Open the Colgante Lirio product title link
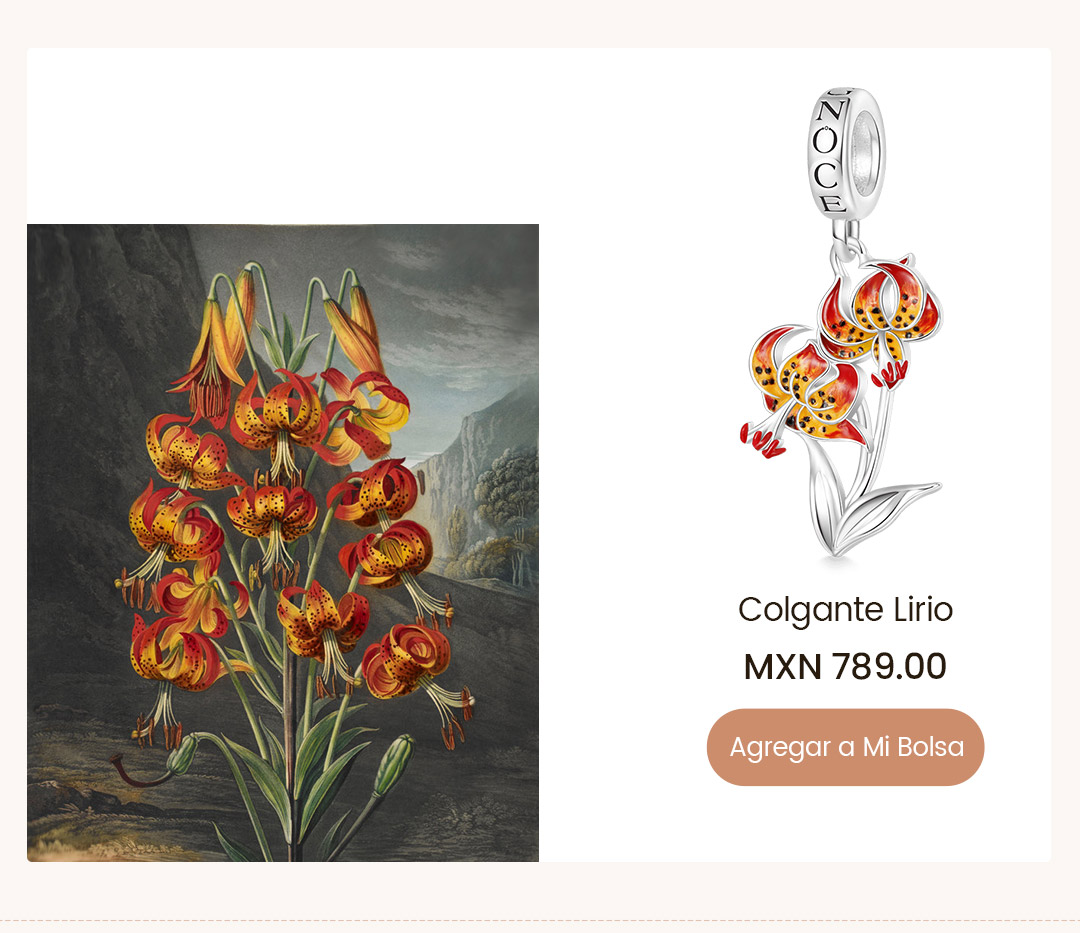The height and width of the screenshot is (933, 1080). (x=845, y=609)
